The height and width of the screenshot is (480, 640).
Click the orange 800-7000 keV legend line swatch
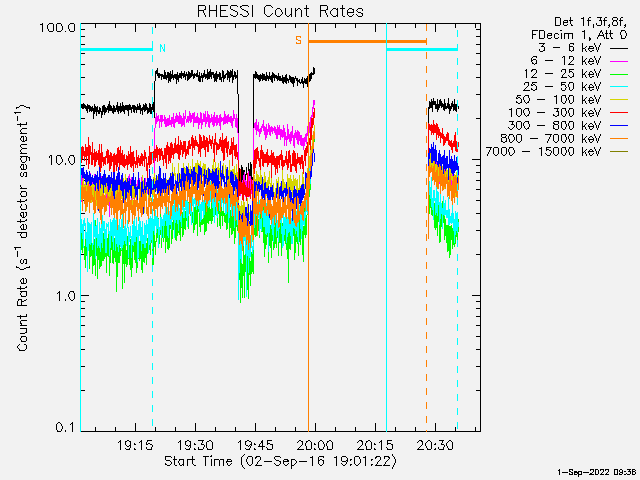tap(619, 139)
